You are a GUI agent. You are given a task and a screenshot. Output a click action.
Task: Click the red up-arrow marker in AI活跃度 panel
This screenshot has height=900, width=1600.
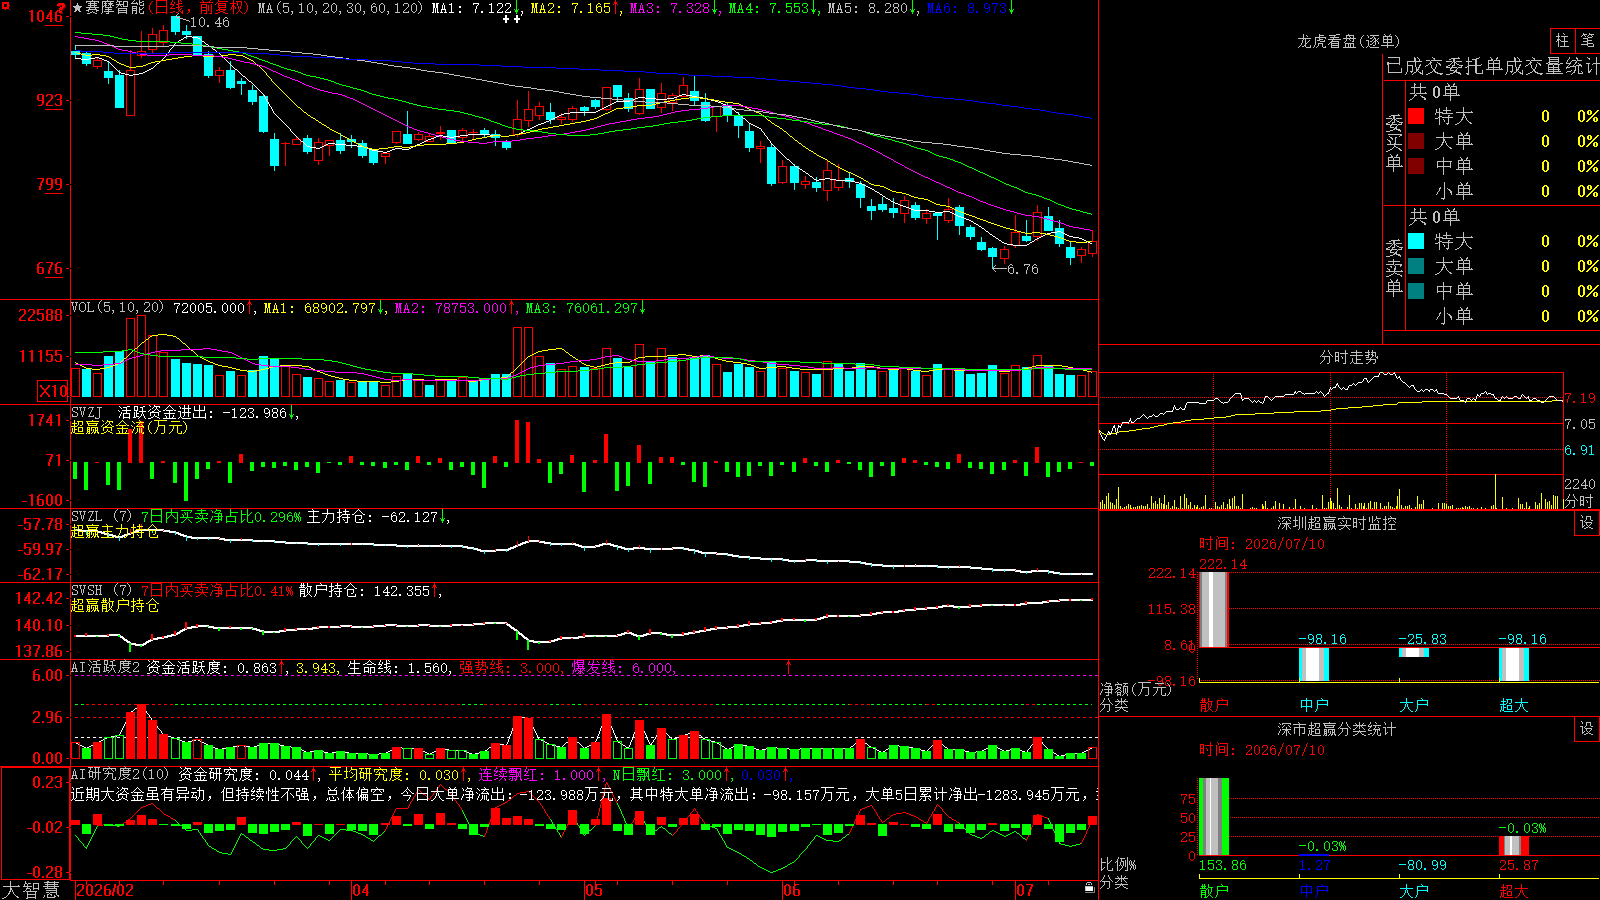[x=789, y=666]
